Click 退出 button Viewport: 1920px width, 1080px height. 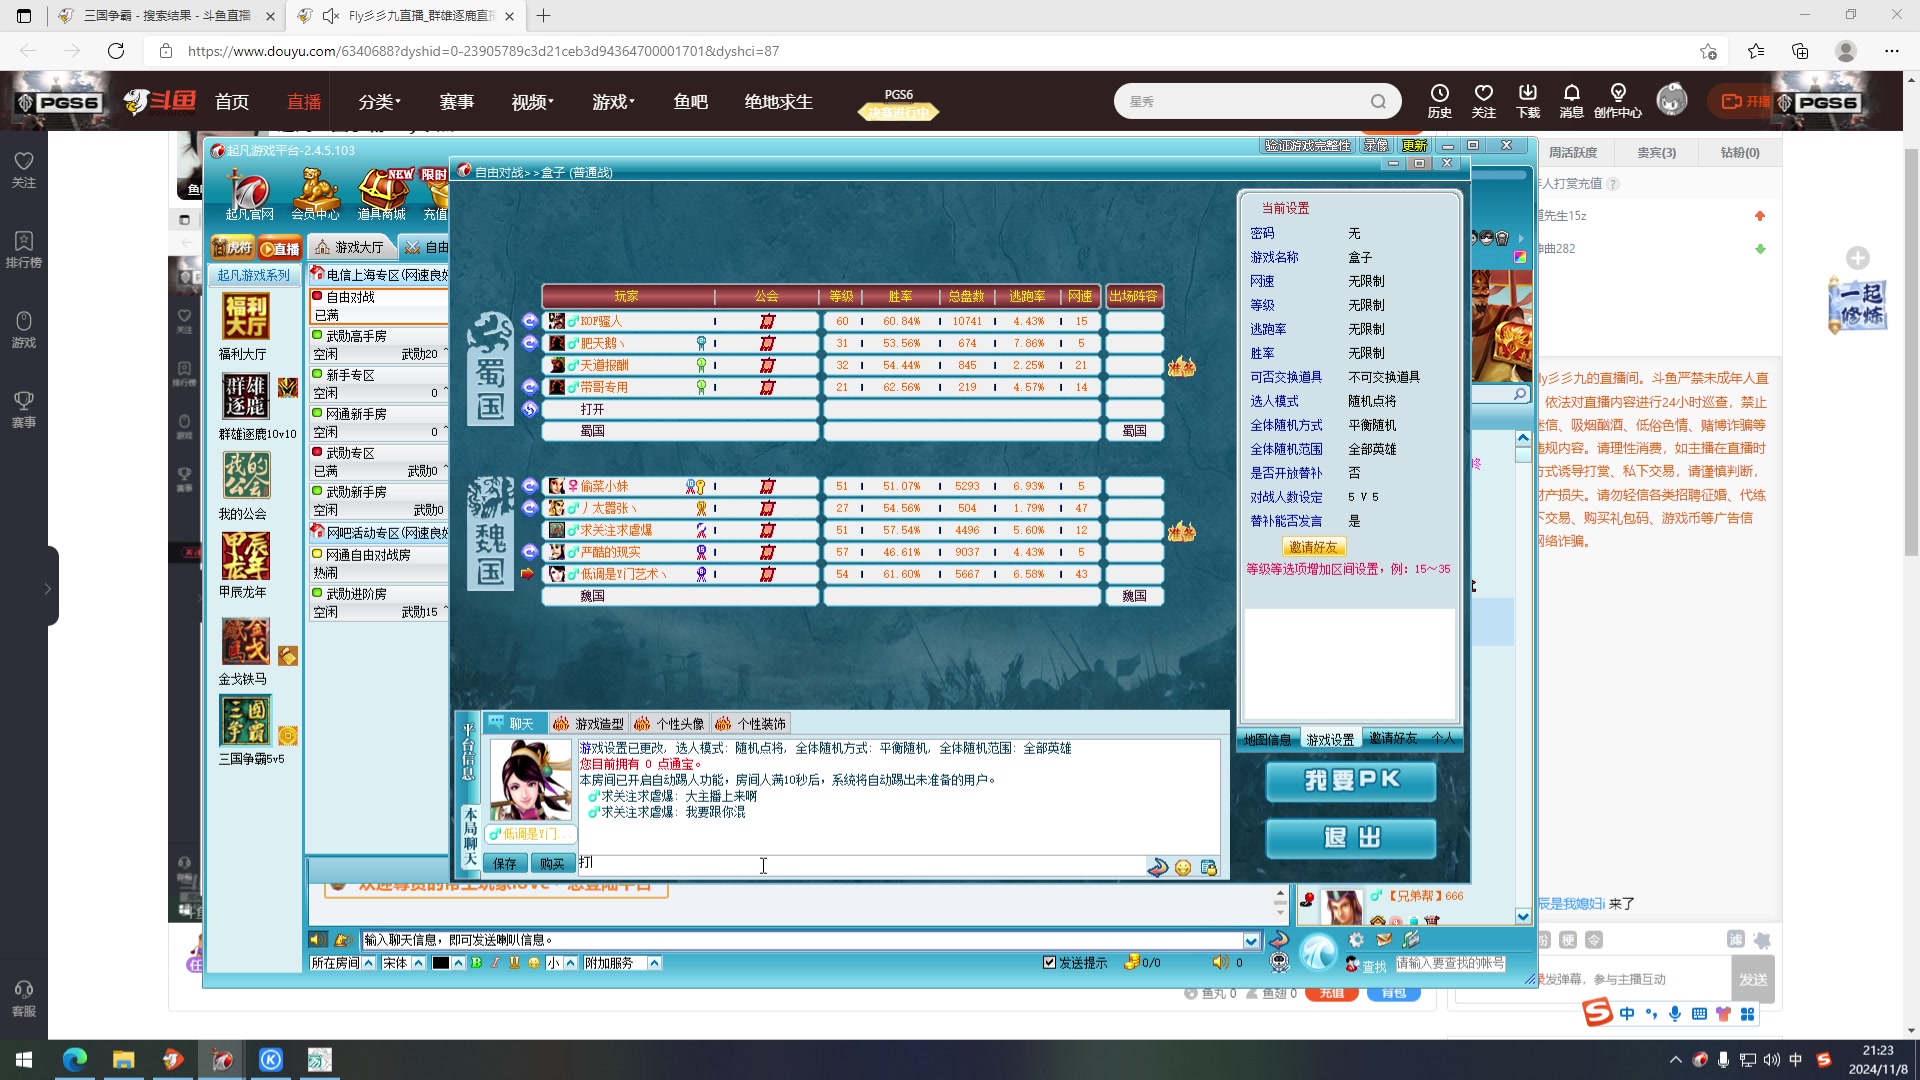pyautogui.click(x=1351, y=838)
